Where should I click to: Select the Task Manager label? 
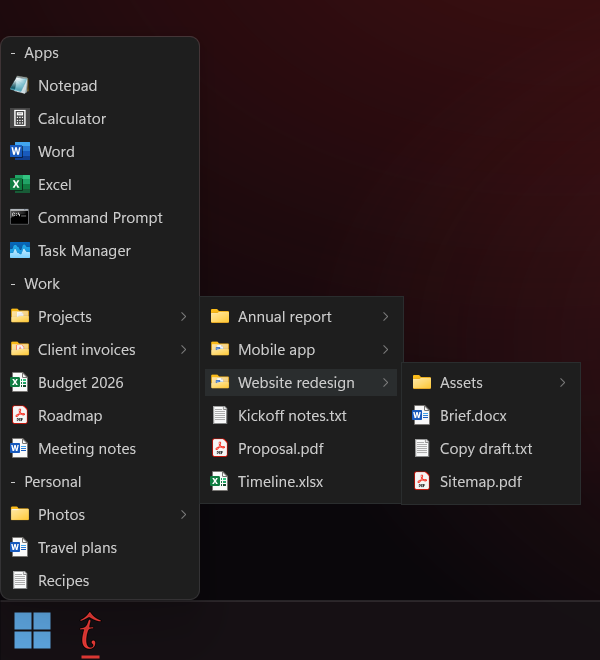click(85, 251)
